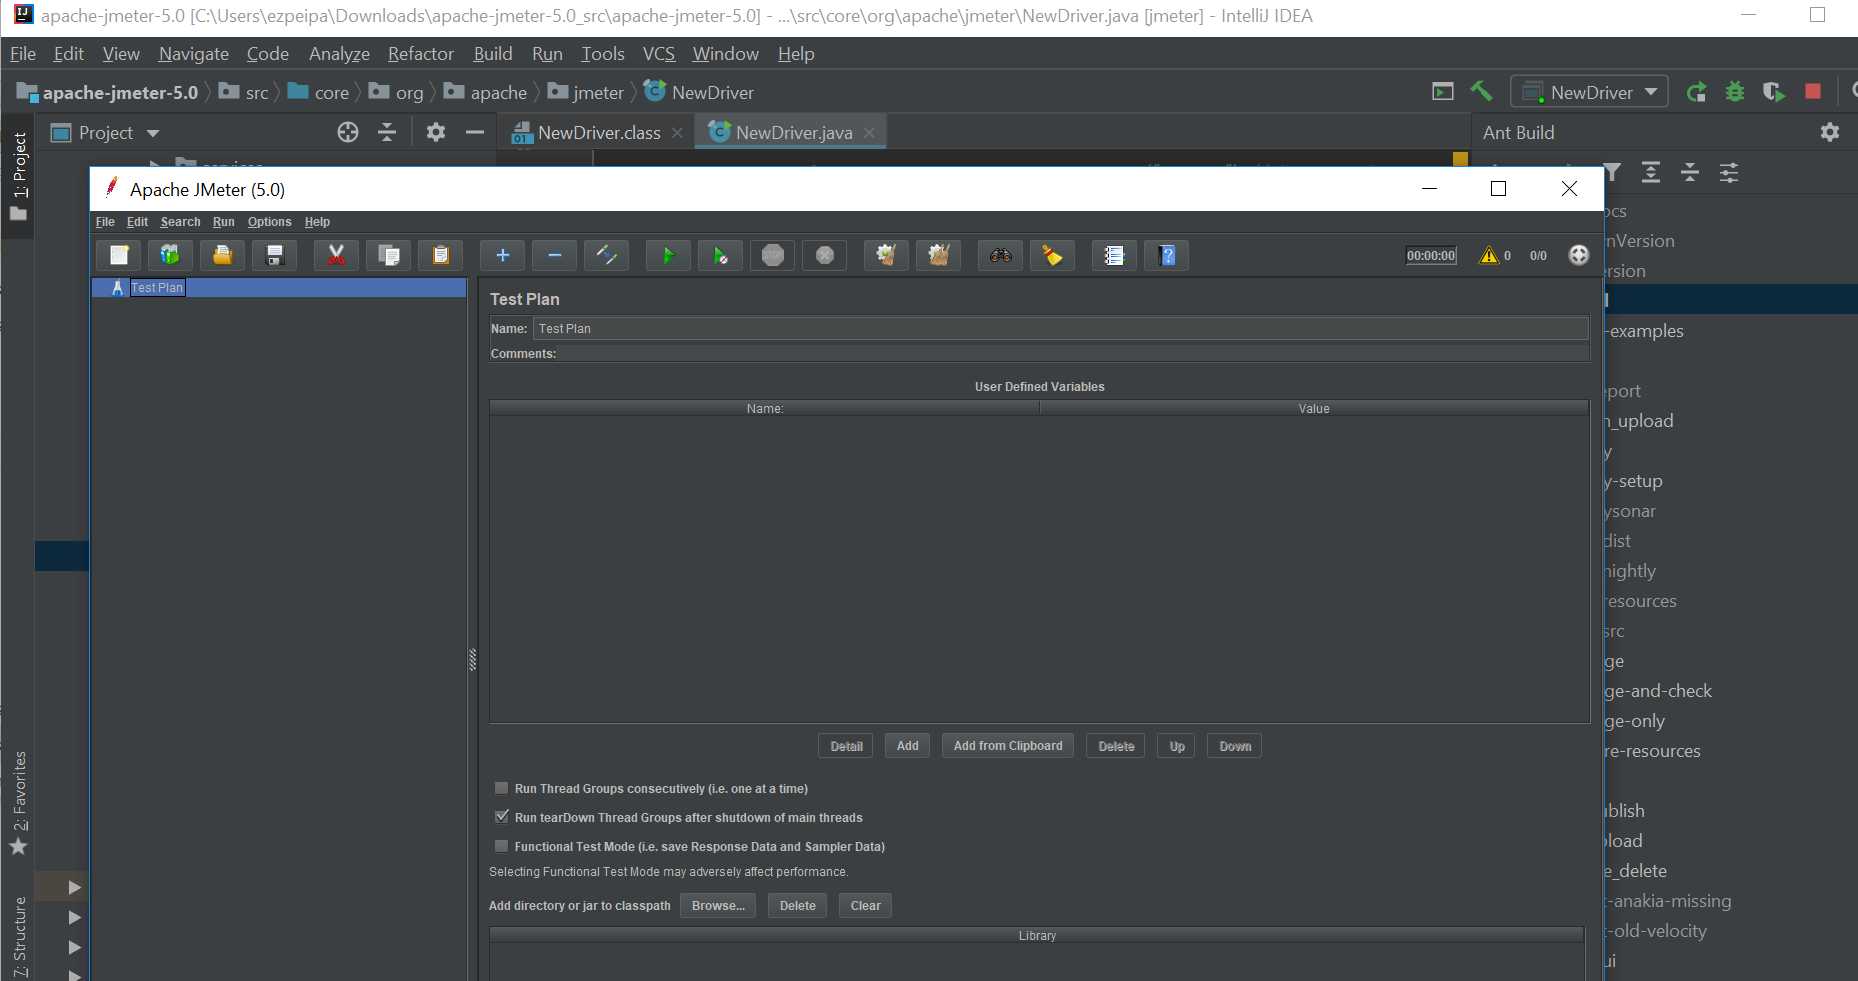Screen dimensions: 1858x981
Task: Click the Delete variable button under table
Action: 1116,746
